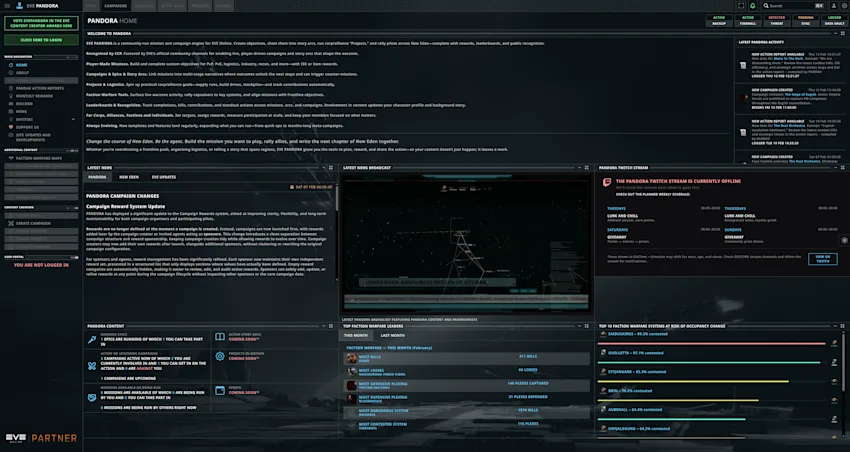The image size is (850, 452).
Task: Maximize the Pandora Twitch Stream panel
Action: pyautogui.click(x=843, y=167)
